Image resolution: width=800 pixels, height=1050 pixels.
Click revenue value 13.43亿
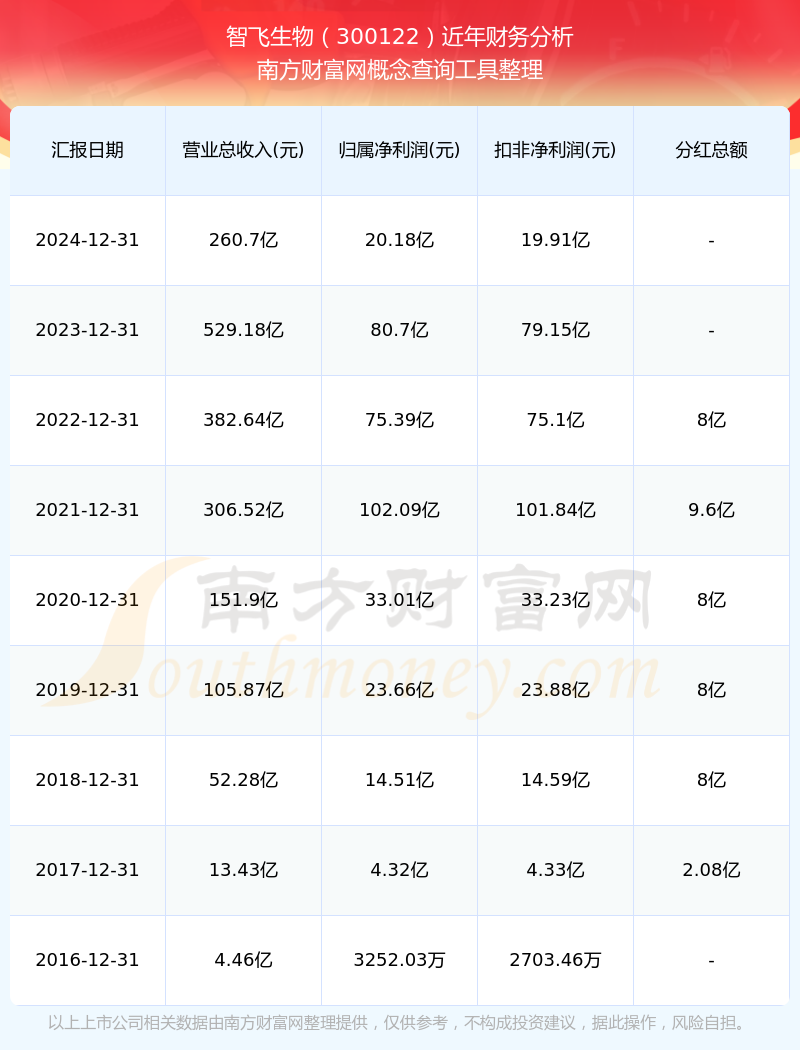click(x=244, y=870)
